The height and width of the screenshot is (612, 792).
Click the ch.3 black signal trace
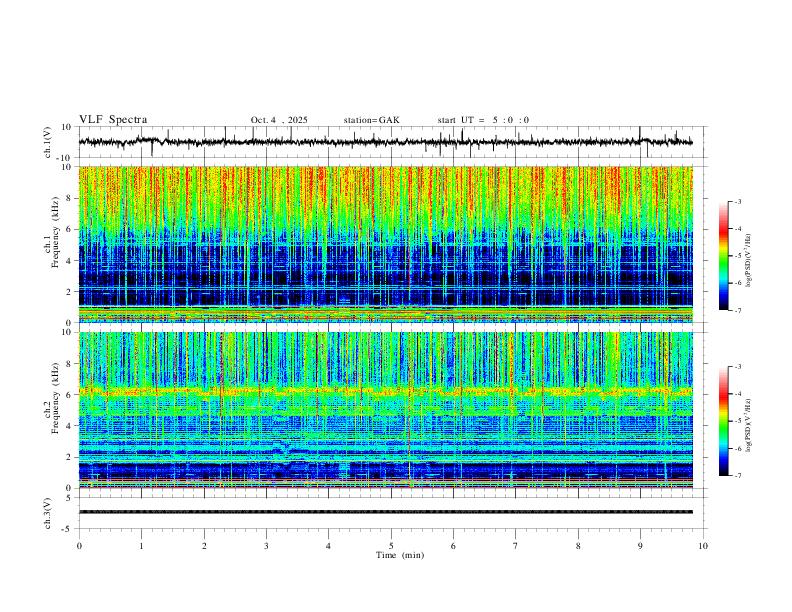coord(385,512)
